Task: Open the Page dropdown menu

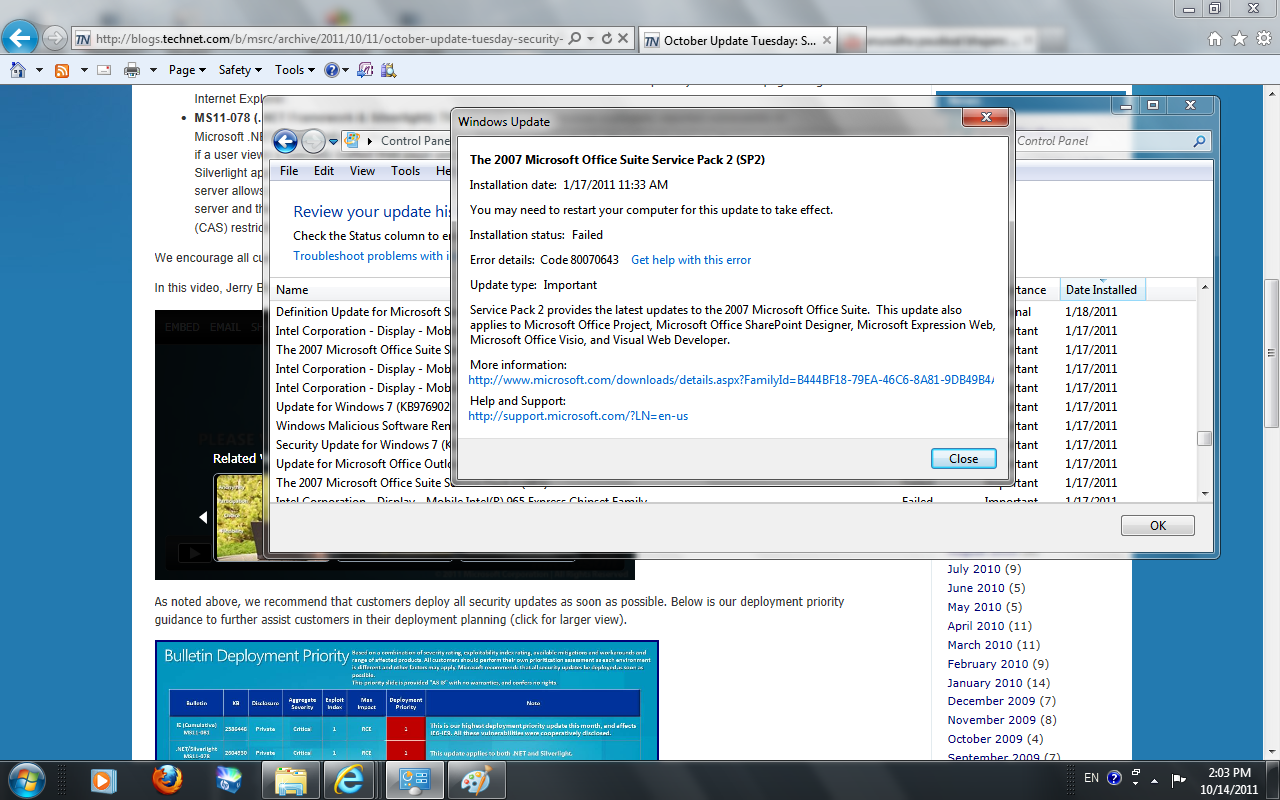Action: pyautogui.click(x=187, y=70)
